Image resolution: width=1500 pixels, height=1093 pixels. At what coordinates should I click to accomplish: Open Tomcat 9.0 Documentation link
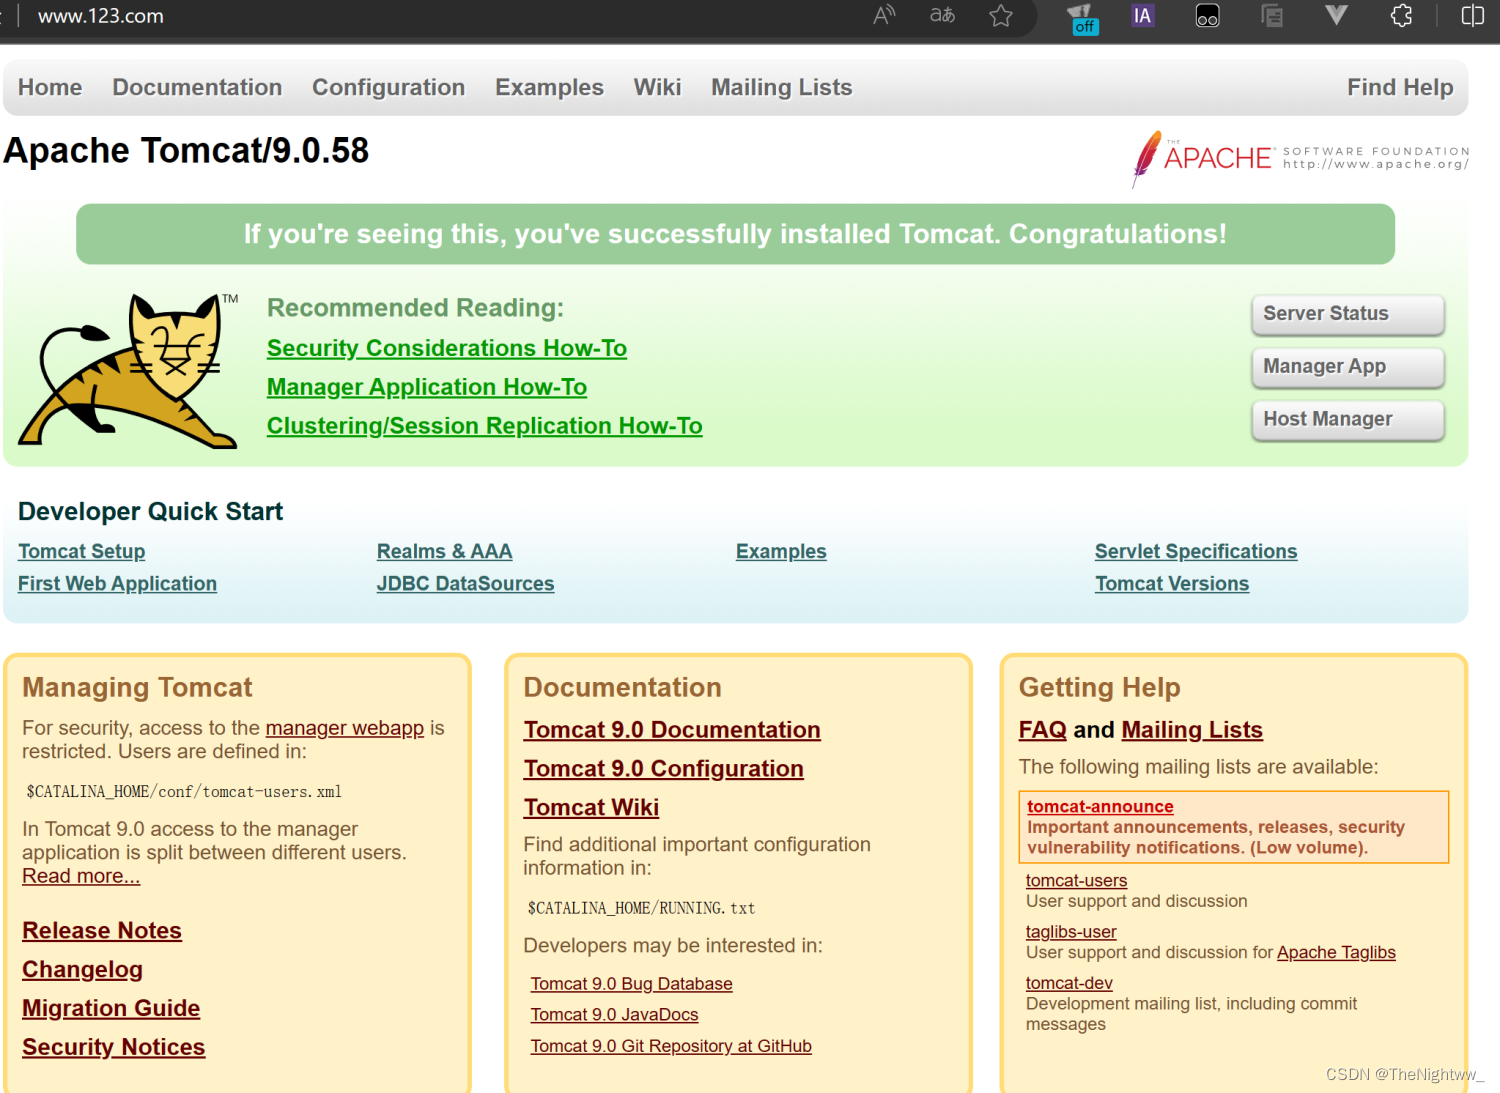tap(672, 731)
